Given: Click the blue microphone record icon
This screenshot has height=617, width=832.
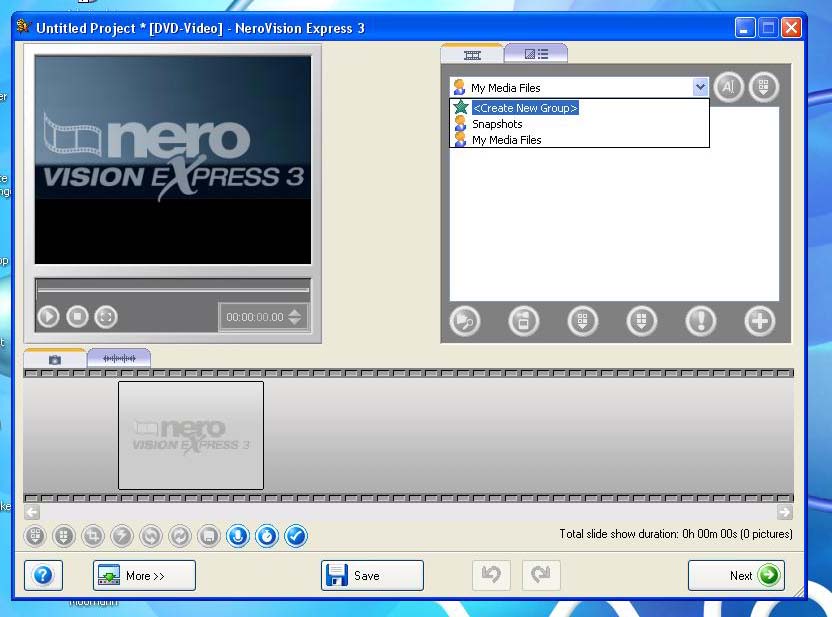Looking at the screenshot, I should (x=238, y=536).
